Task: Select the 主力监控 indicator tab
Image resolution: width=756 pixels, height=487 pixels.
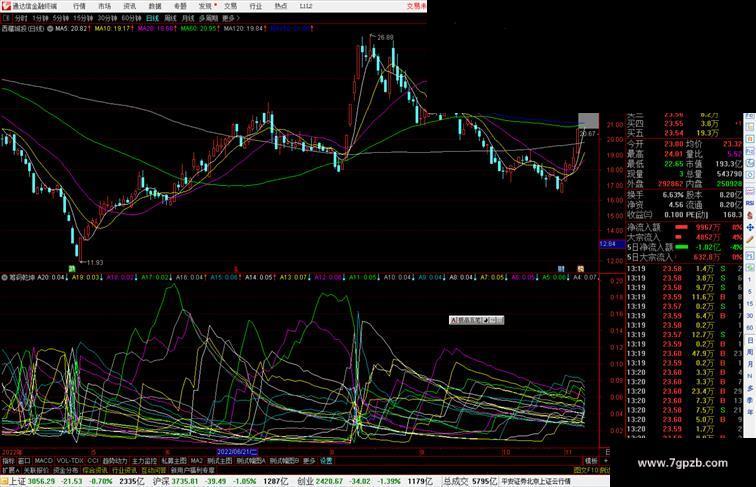Action: tap(144, 461)
